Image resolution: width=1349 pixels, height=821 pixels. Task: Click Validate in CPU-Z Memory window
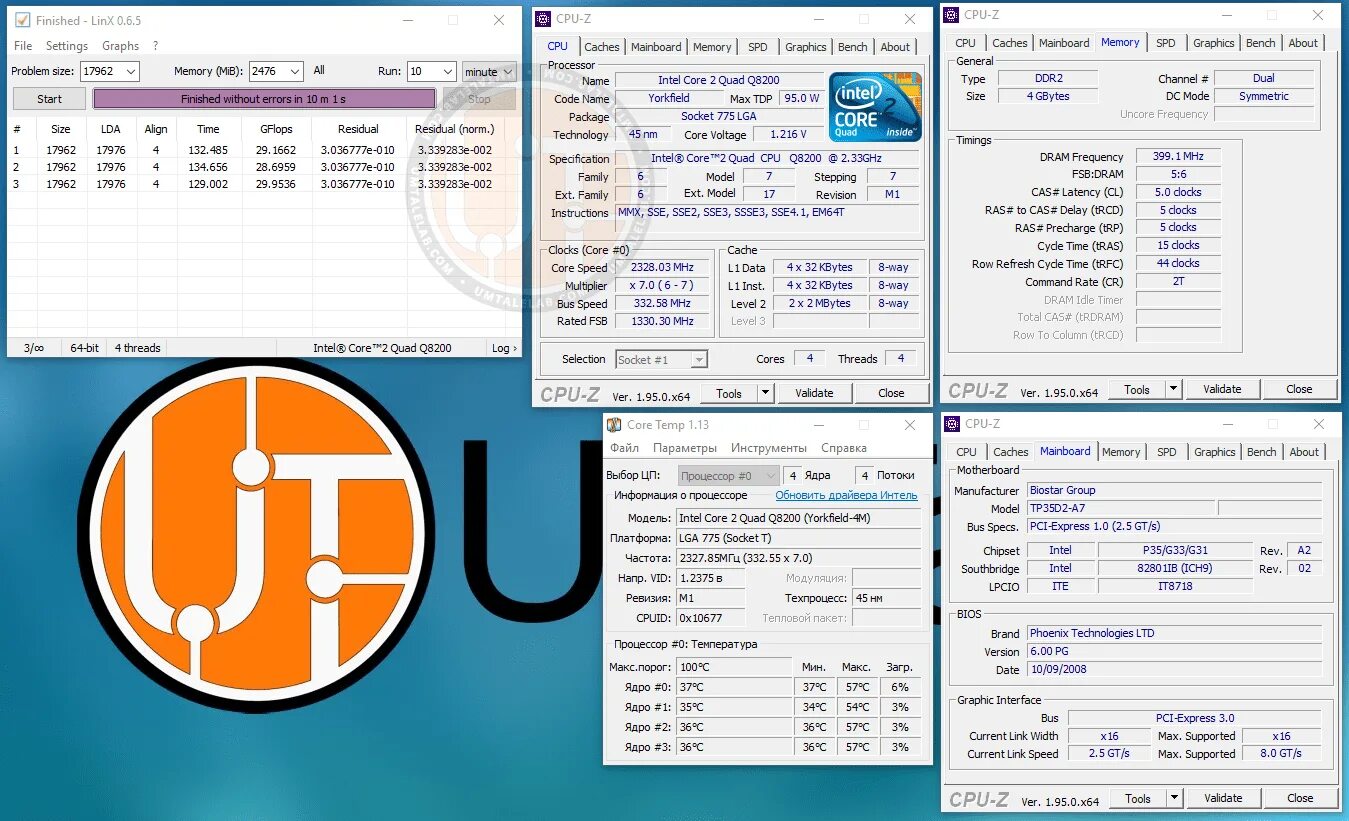1222,389
